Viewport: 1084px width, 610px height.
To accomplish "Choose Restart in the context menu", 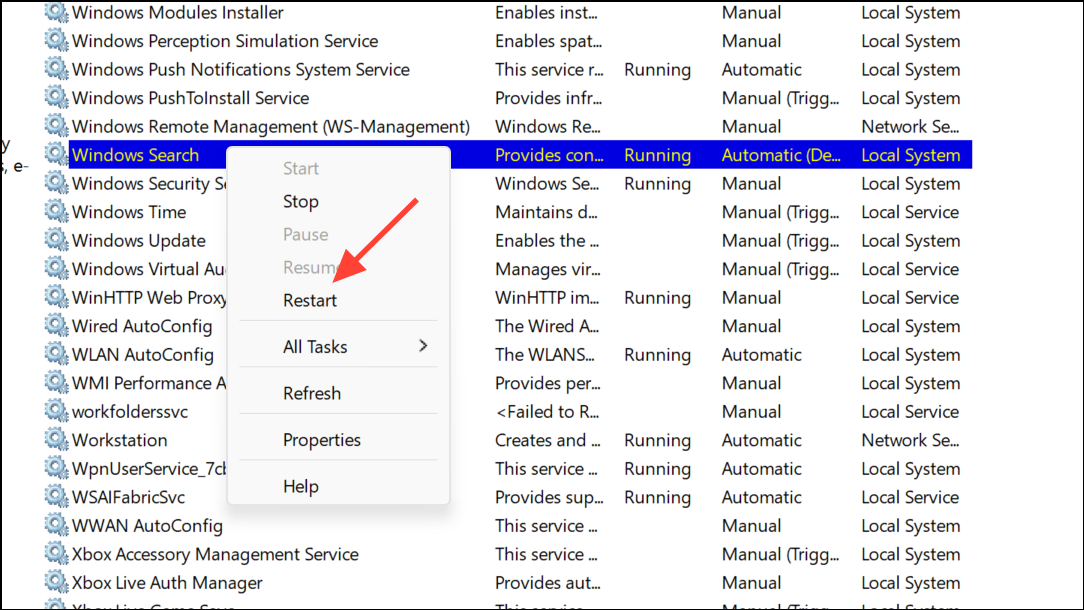I will pyautogui.click(x=310, y=300).
